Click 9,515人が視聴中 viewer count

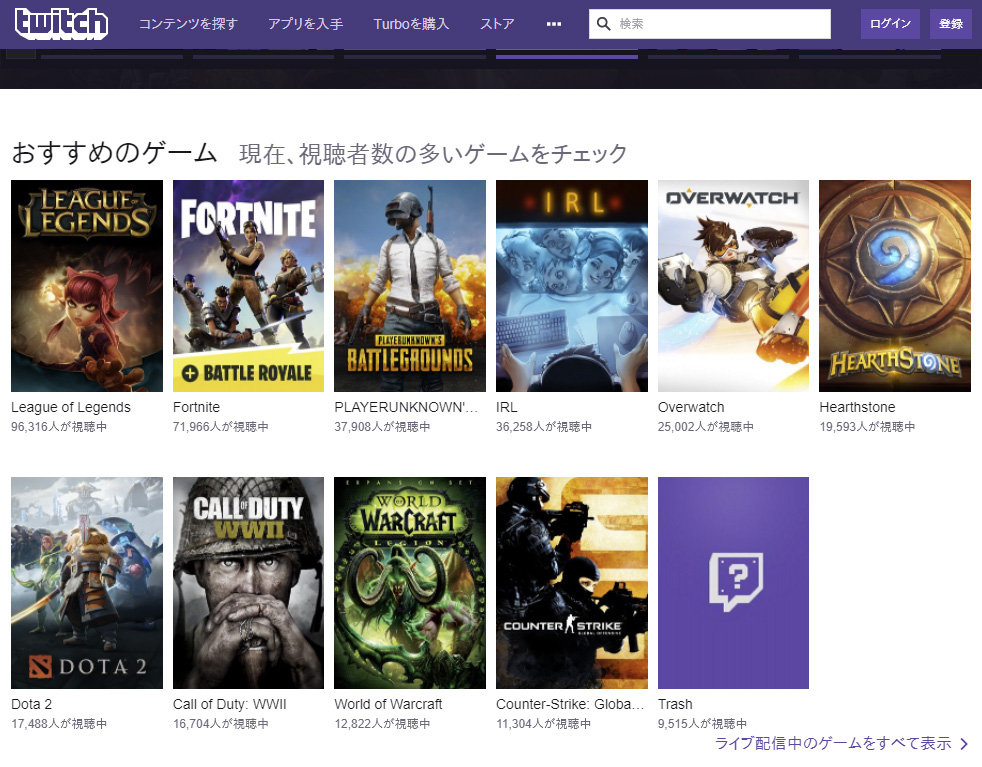702,723
